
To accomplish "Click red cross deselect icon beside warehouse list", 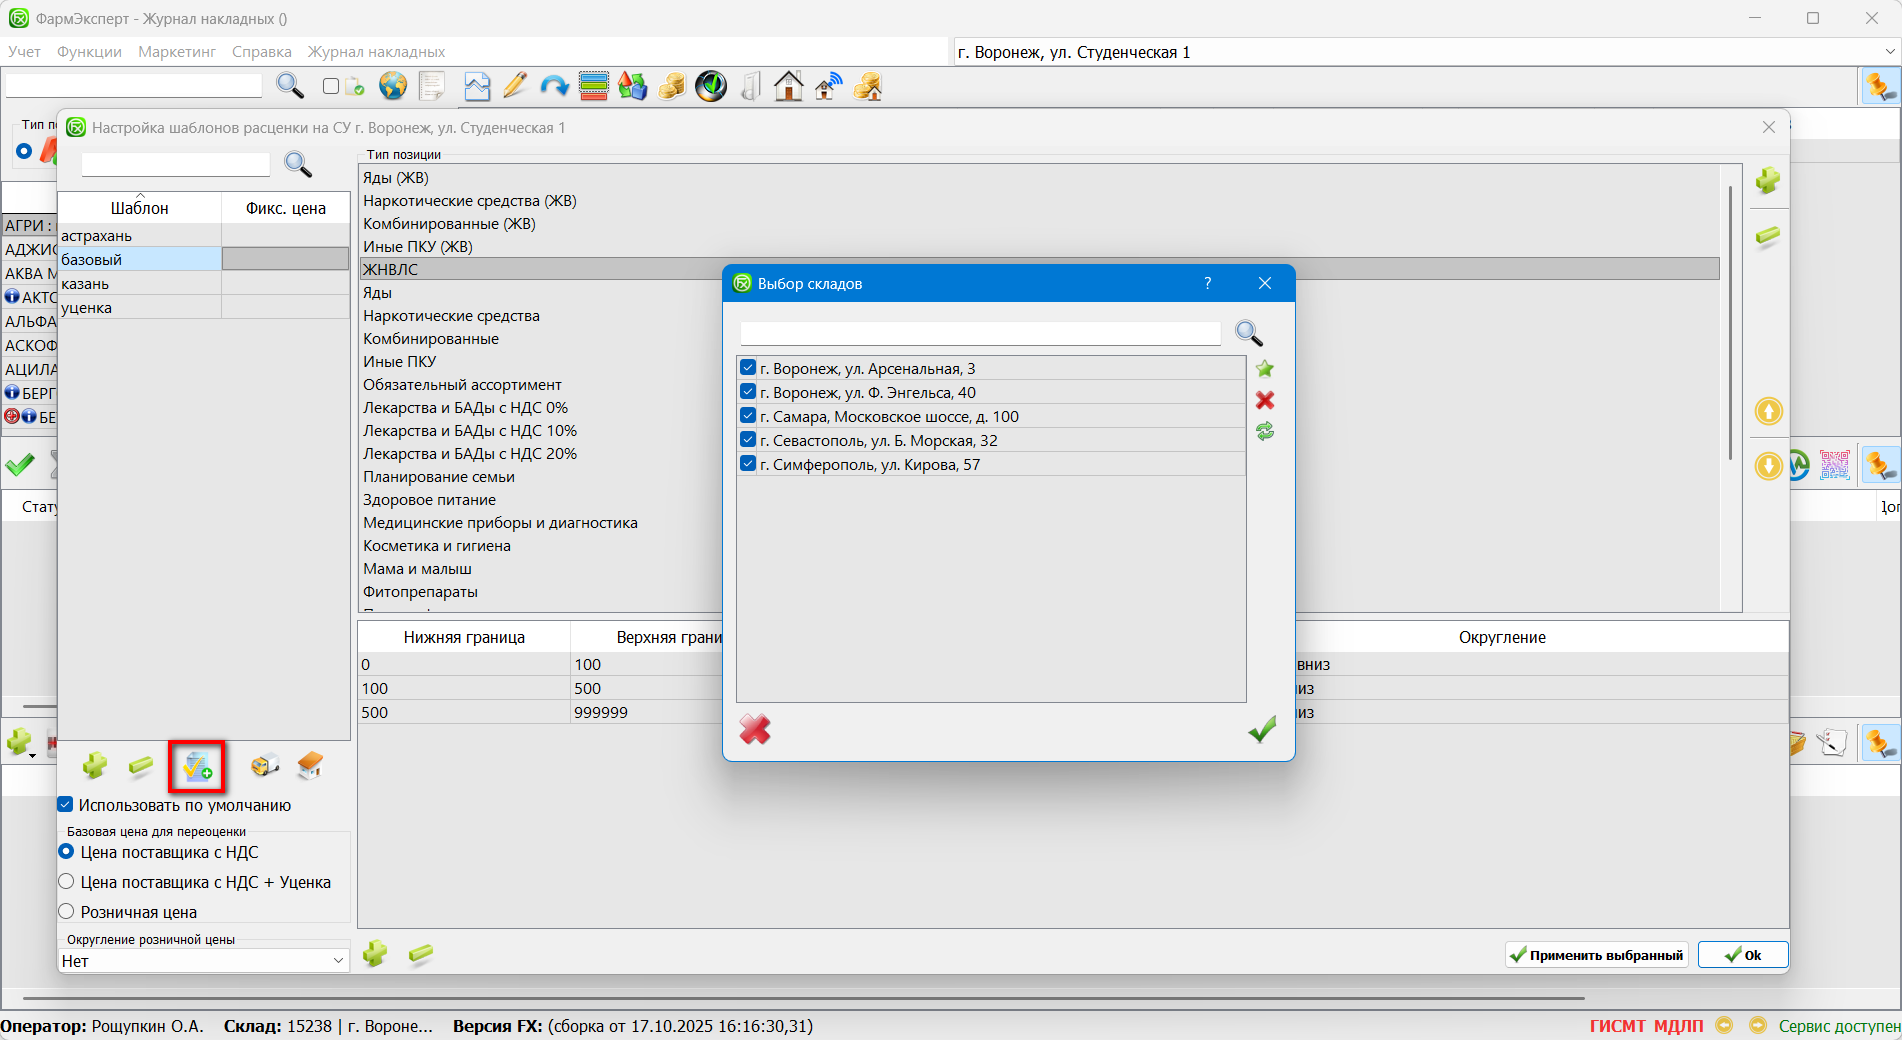I will coord(1265,400).
